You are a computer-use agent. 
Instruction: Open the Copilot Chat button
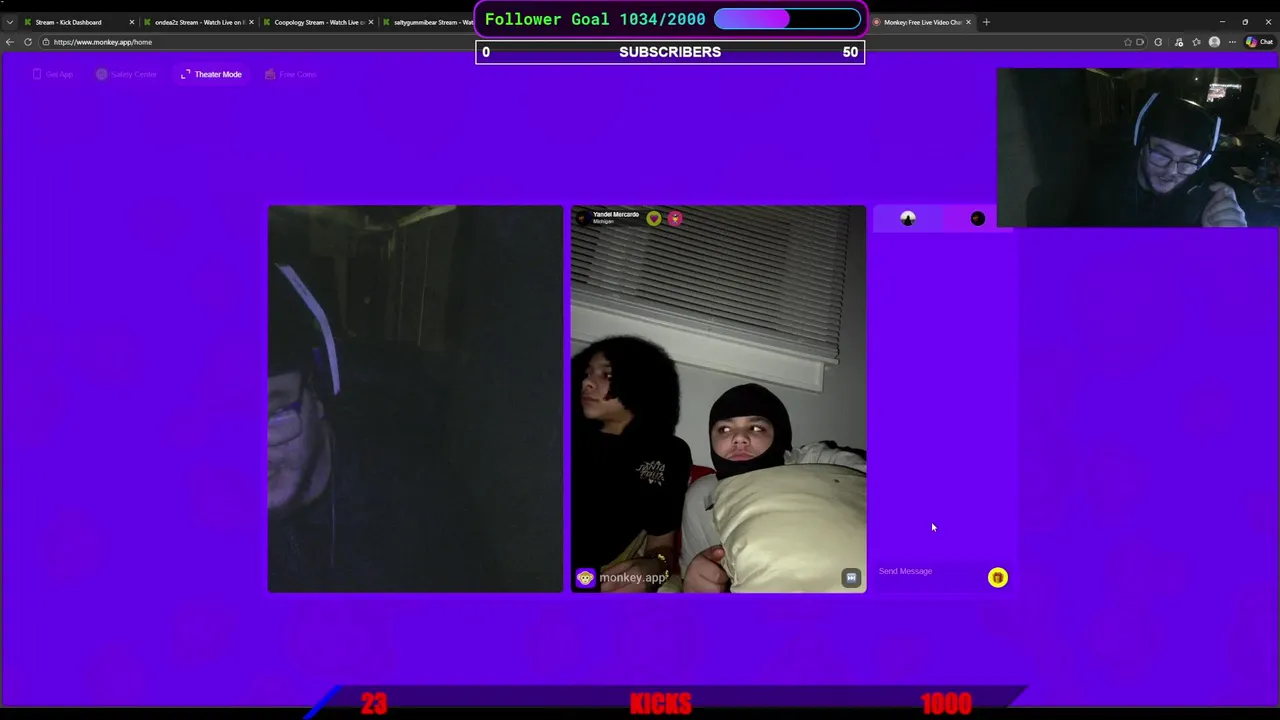1260,42
